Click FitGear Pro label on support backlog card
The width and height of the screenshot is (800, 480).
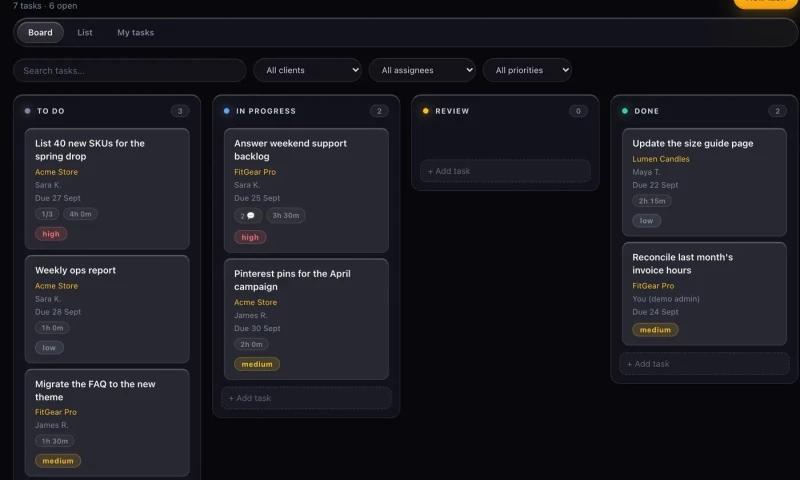pos(255,172)
